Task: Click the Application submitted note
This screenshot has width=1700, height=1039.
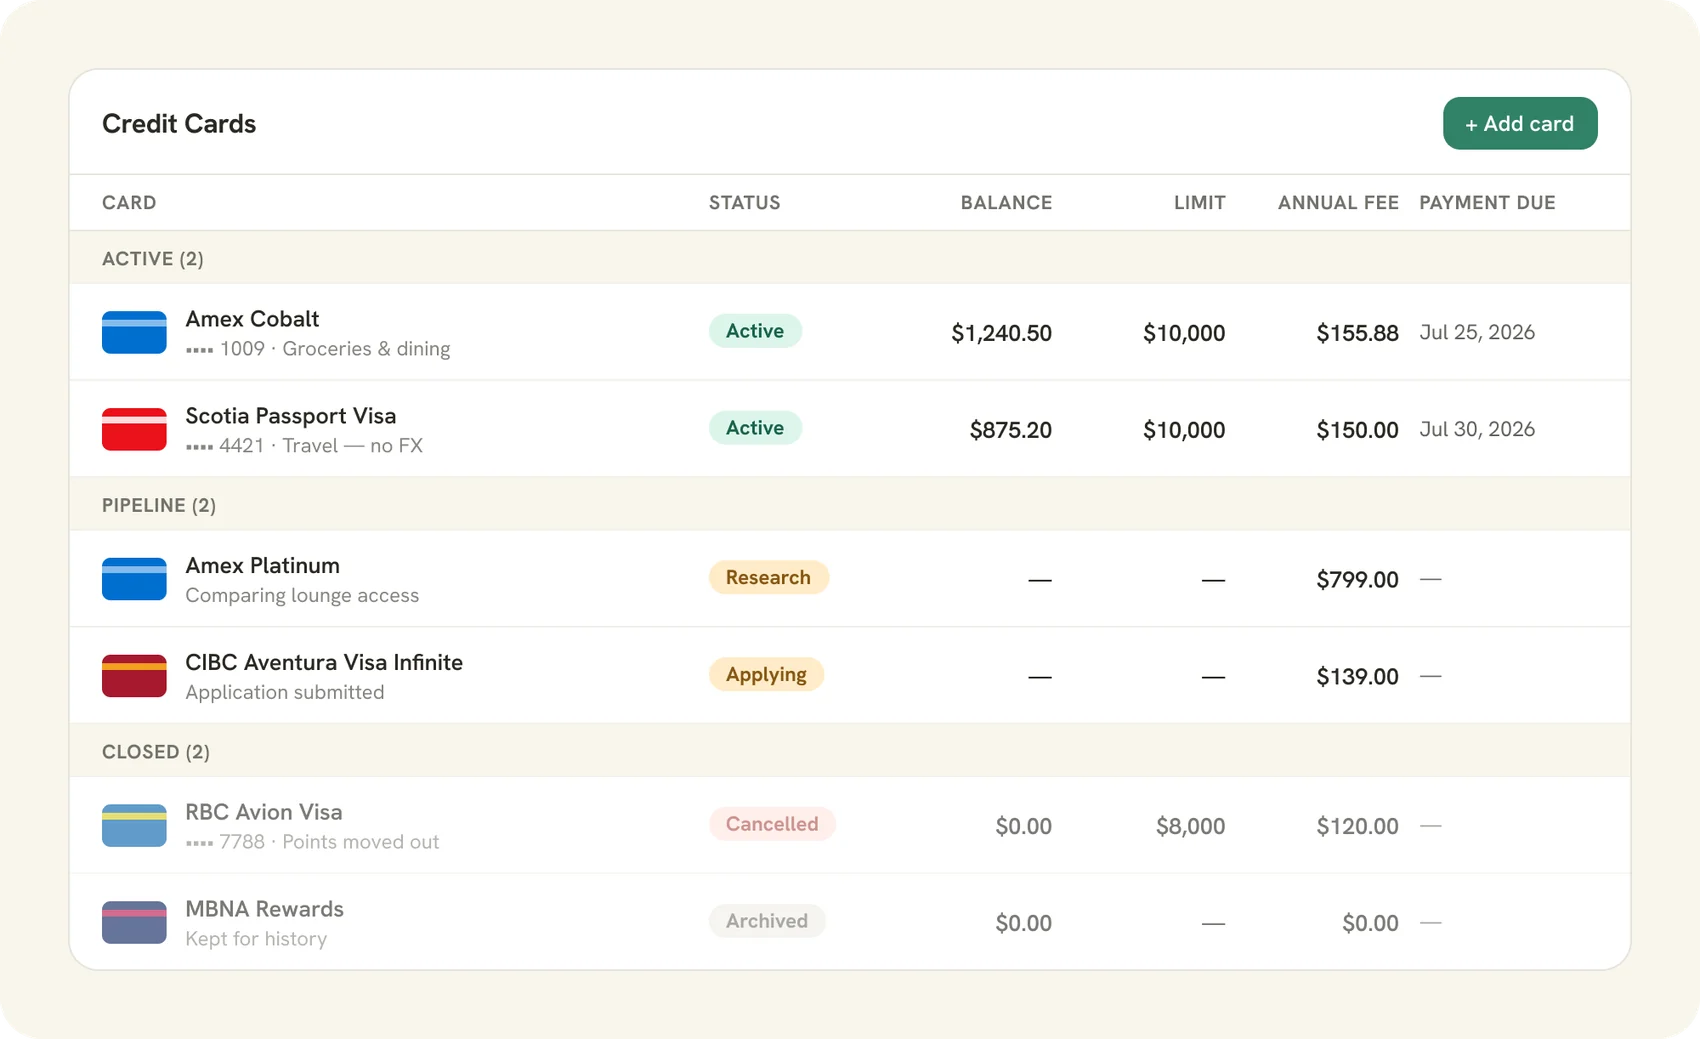Action: click(x=285, y=692)
